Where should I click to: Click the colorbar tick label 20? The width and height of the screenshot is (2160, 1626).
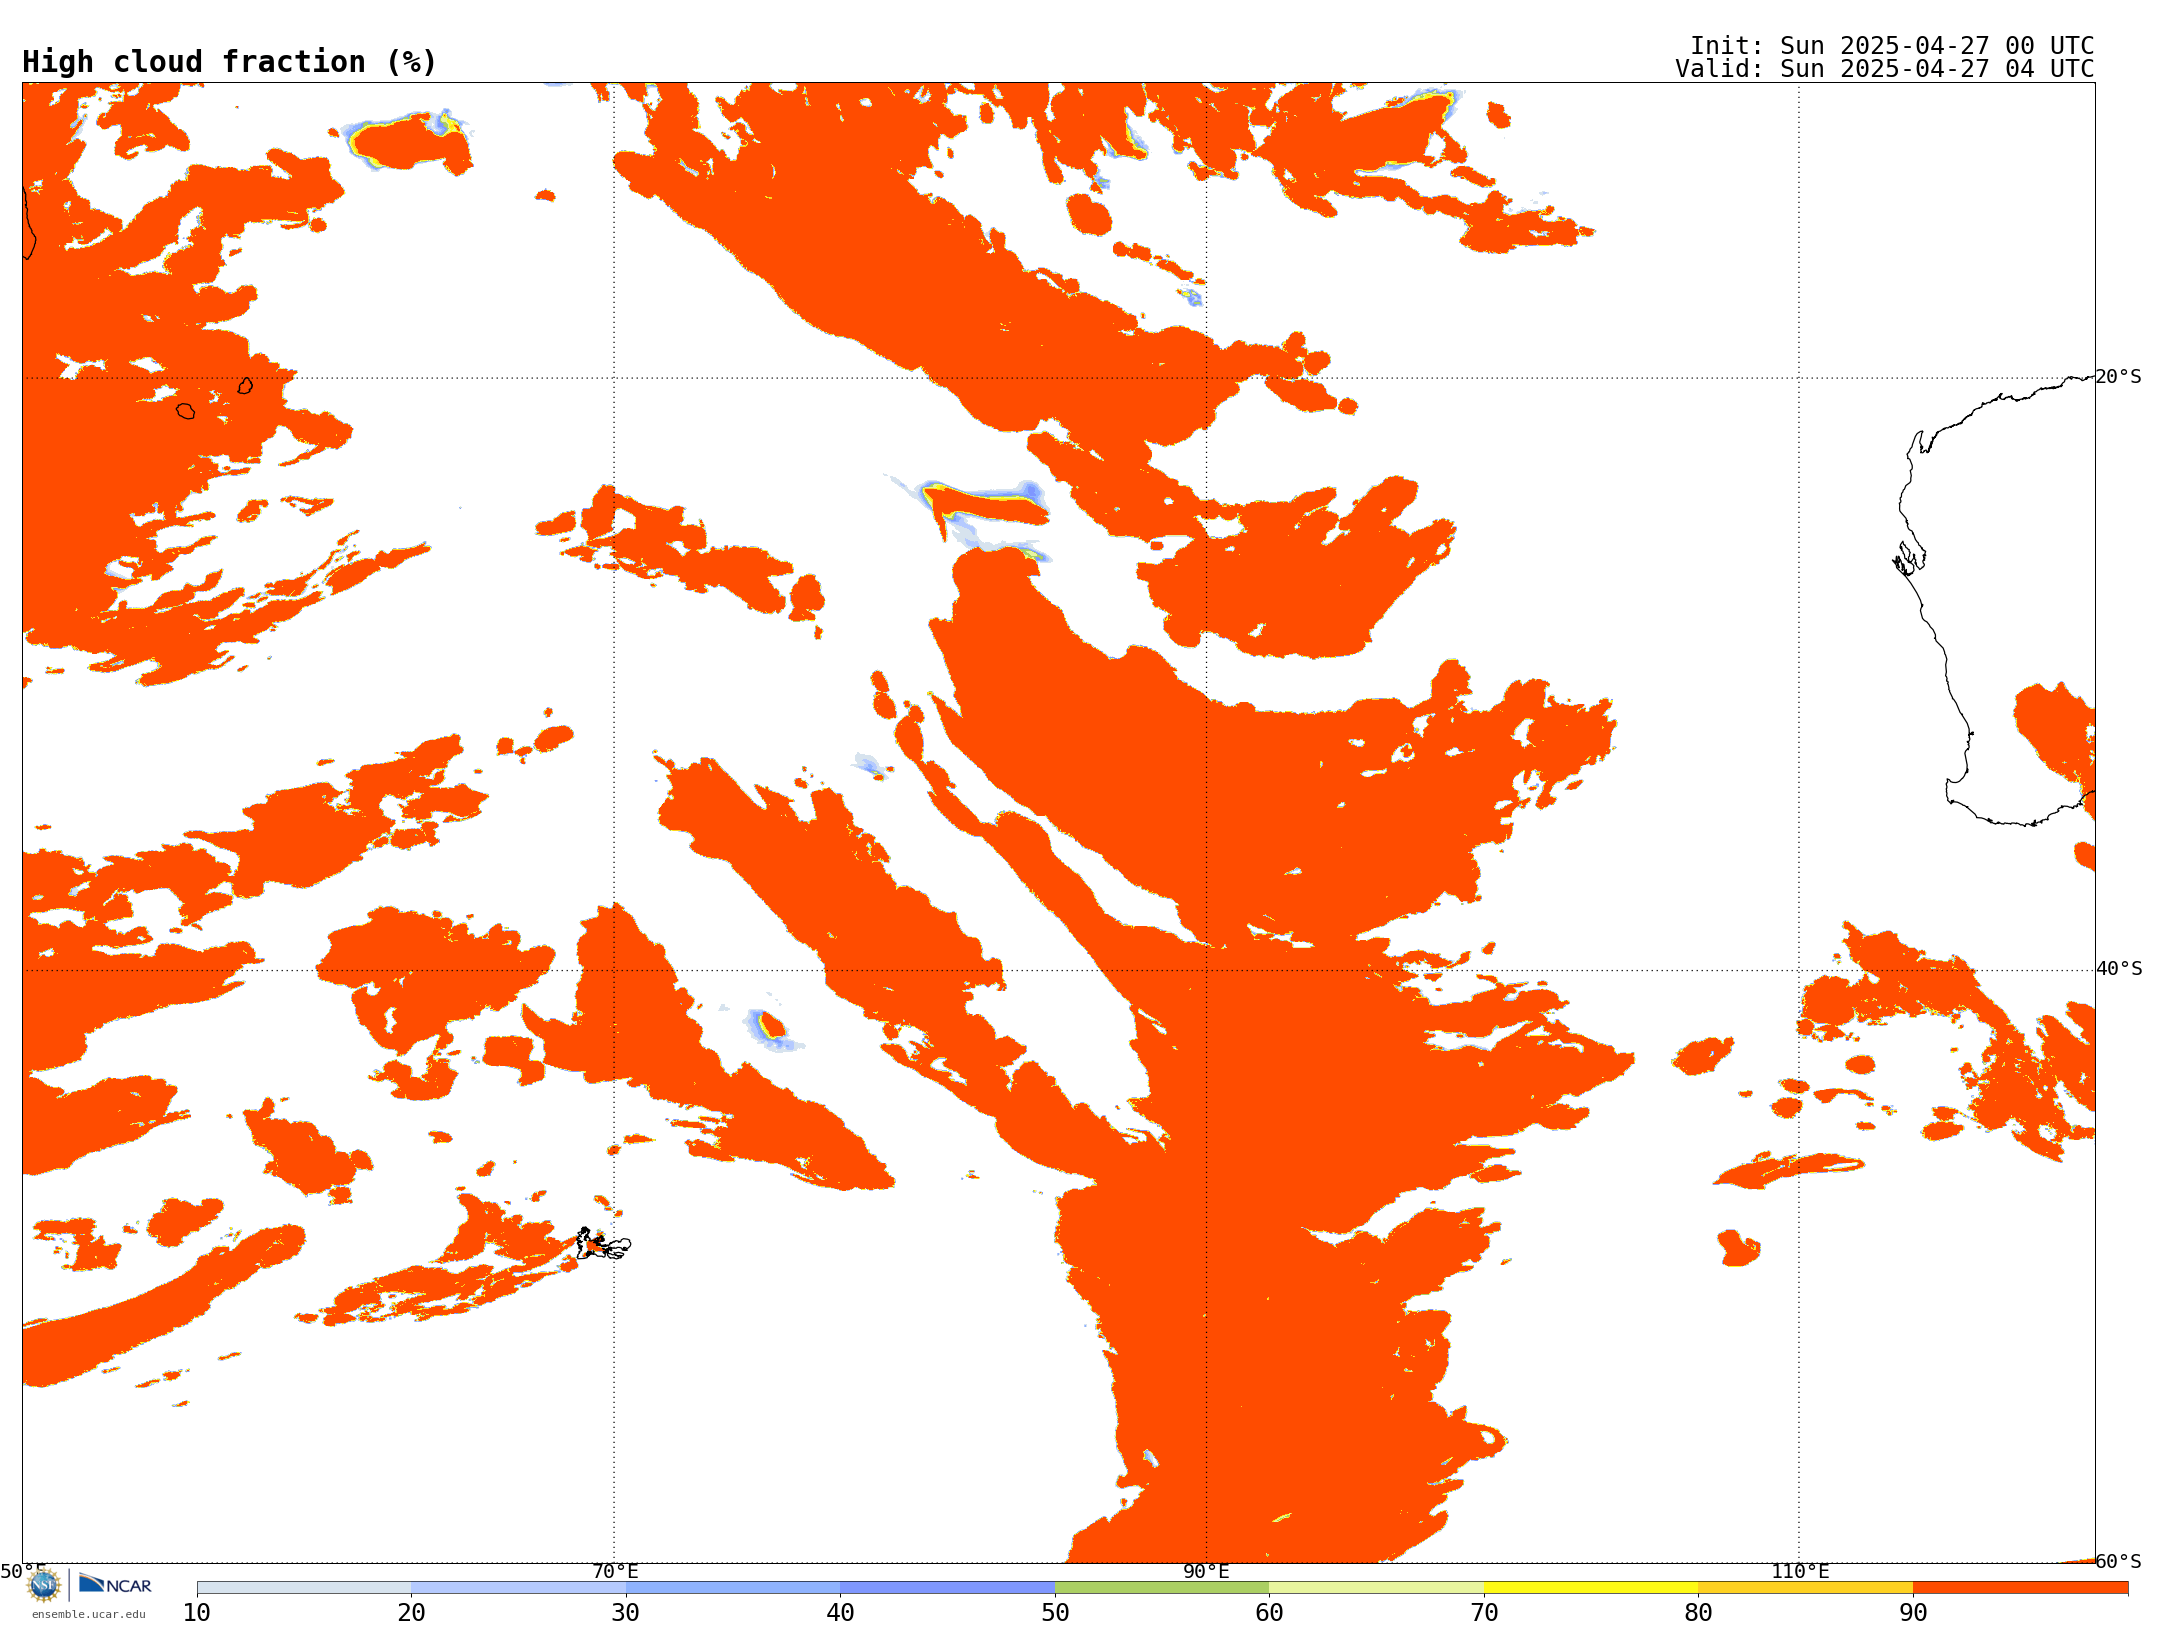click(x=411, y=1613)
